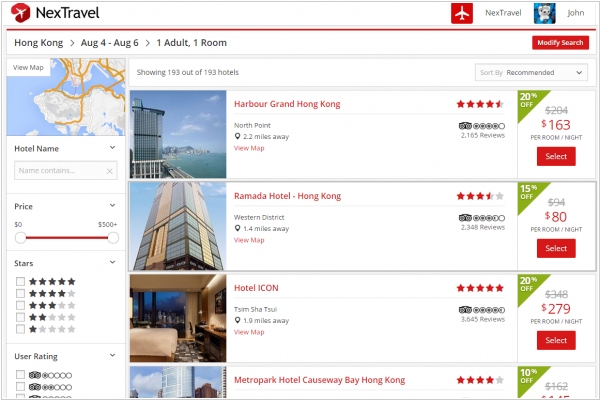Click the Hotel Name search input field

pos(58,171)
